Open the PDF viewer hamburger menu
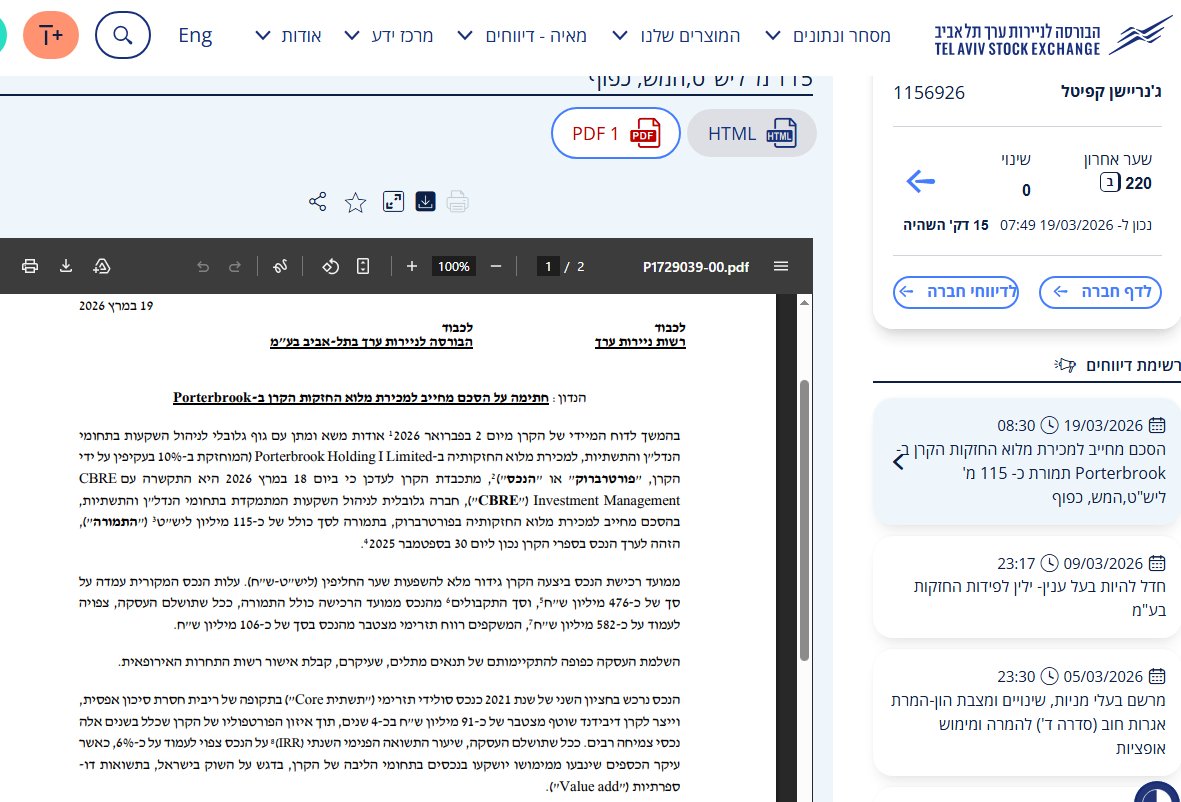 pos(781,266)
